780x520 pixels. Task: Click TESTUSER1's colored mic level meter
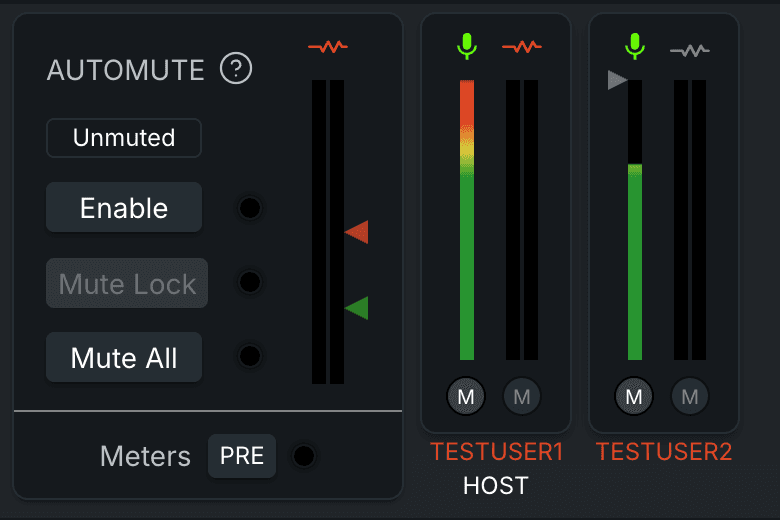pos(467,220)
